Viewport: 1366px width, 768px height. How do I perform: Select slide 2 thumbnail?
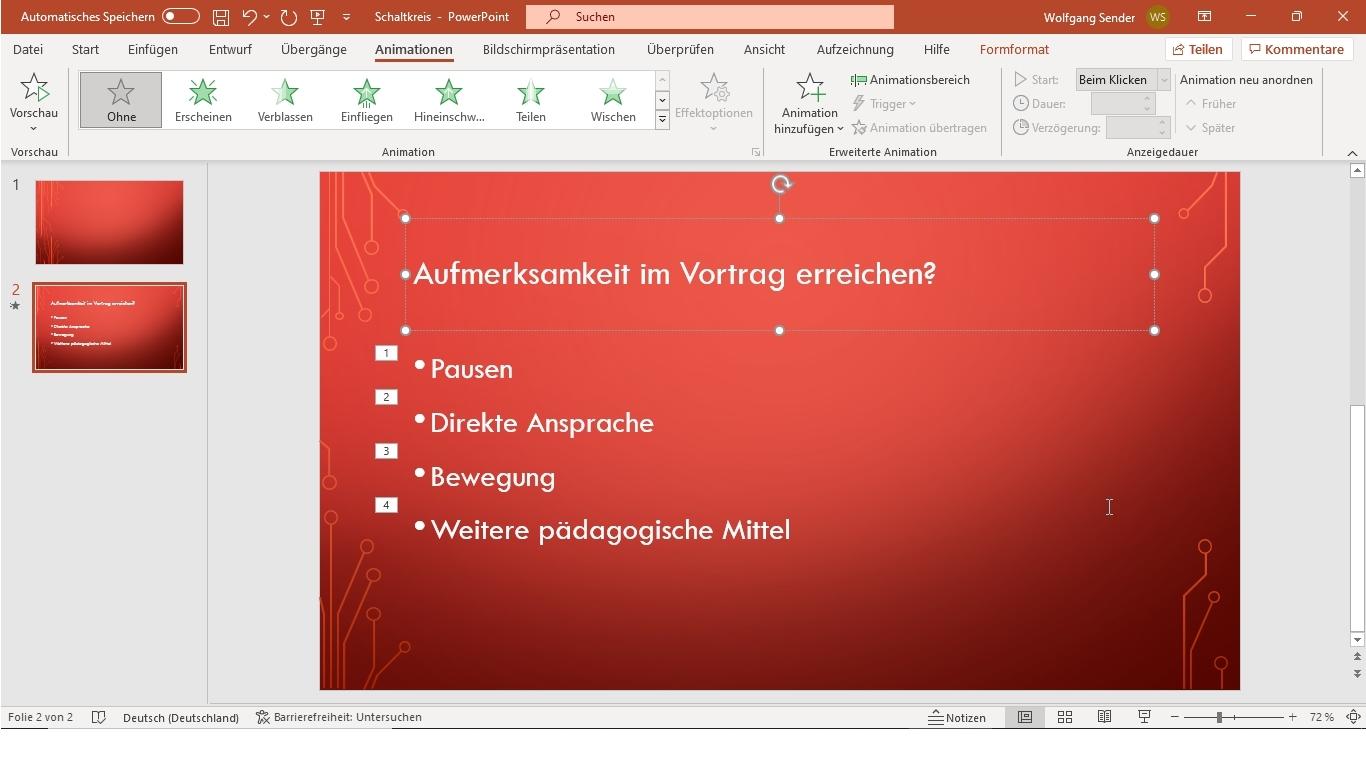109,328
